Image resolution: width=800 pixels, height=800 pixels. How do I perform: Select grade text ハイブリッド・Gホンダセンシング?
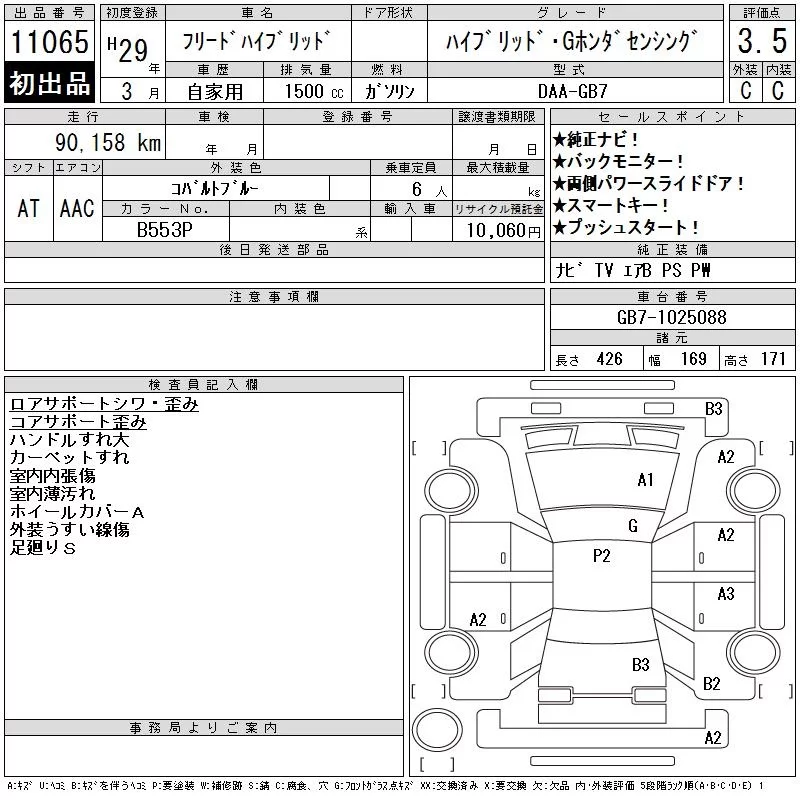(x=571, y=41)
